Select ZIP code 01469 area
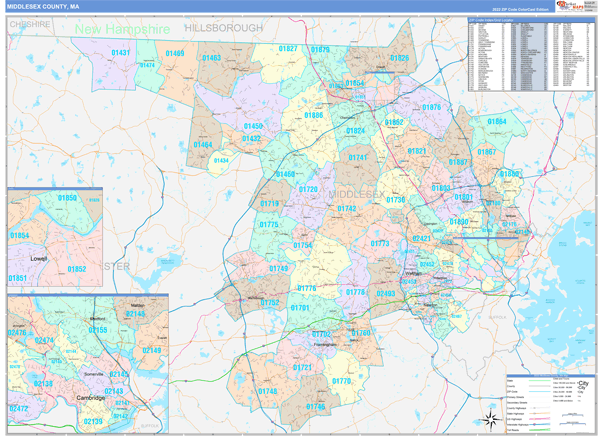600x436 pixels. 174,53
